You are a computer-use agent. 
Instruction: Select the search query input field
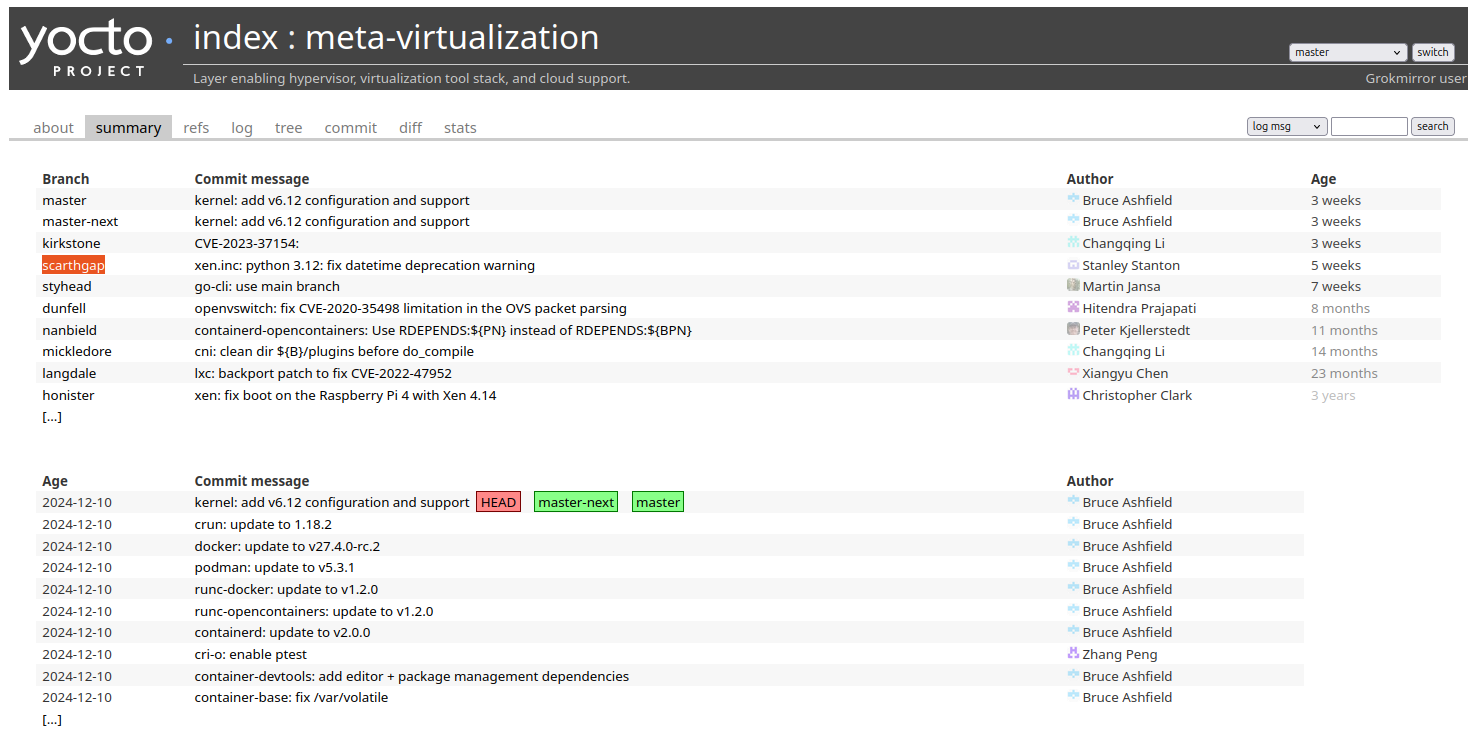point(1369,126)
